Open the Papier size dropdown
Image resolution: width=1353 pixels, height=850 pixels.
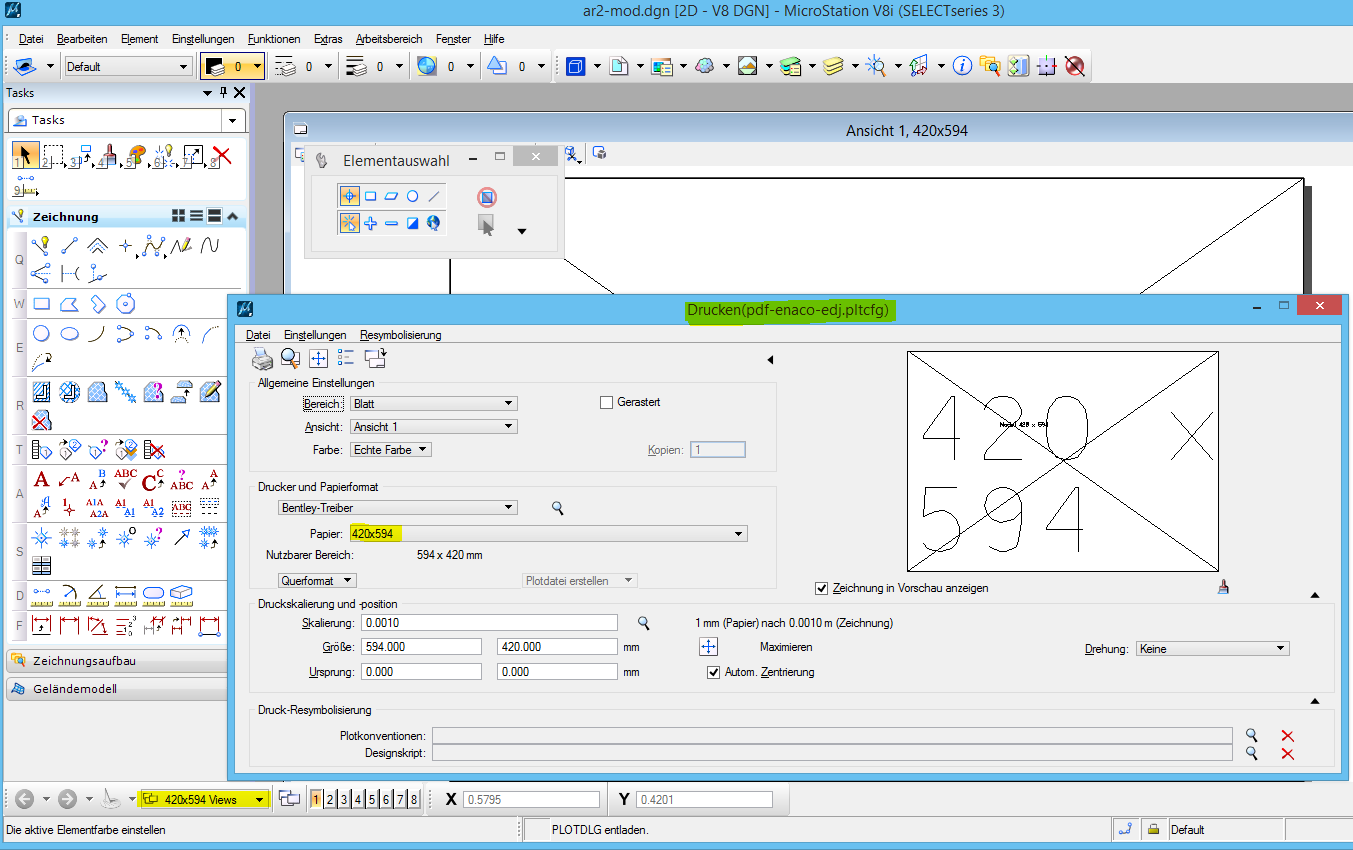[739, 534]
